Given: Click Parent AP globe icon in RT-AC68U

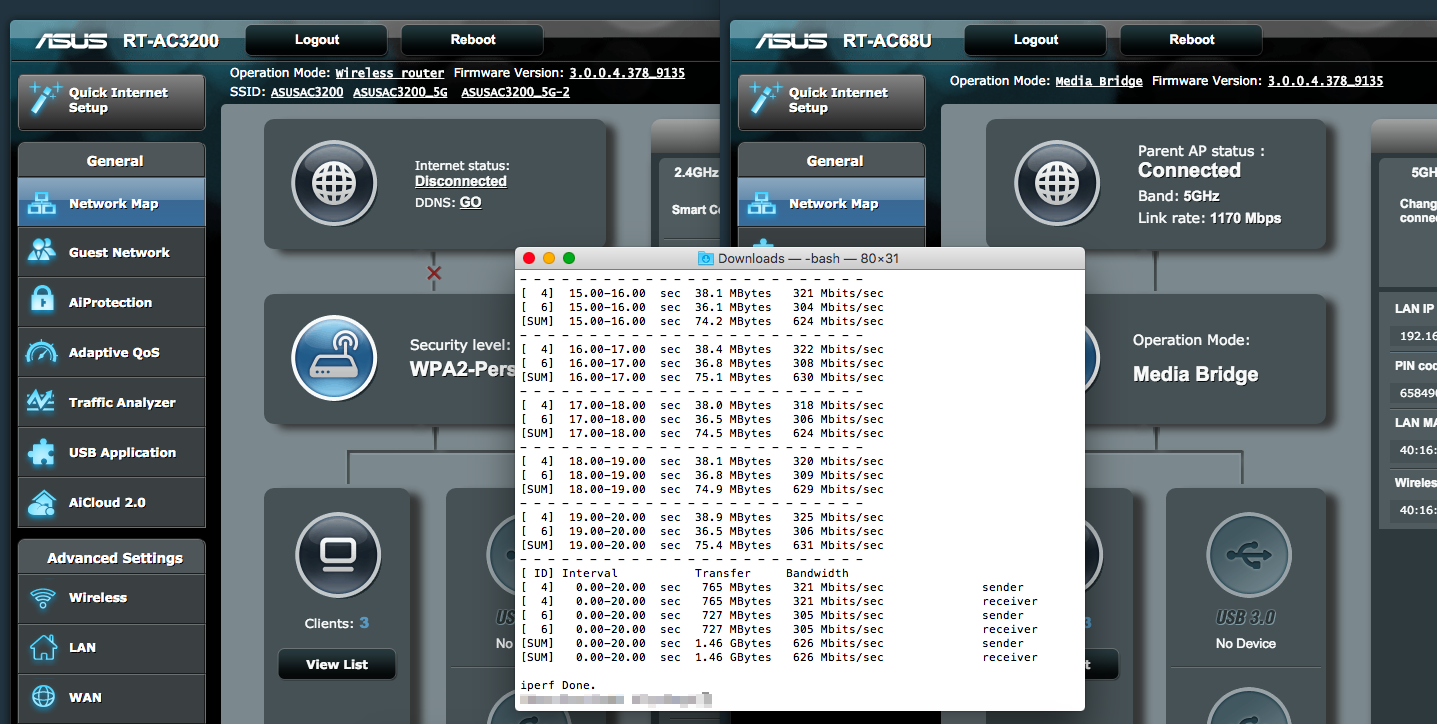Looking at the screenshot, I should (1056, 183).
